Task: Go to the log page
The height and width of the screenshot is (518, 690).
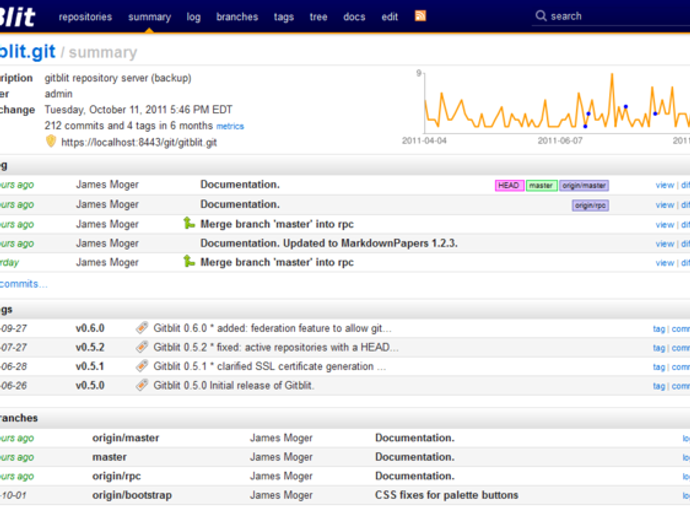Action: 194,17
